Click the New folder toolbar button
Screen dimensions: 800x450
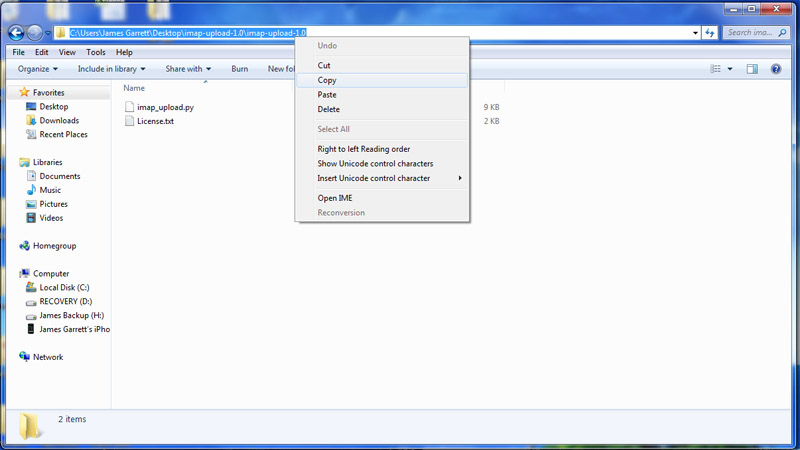(x=281, y=69)
